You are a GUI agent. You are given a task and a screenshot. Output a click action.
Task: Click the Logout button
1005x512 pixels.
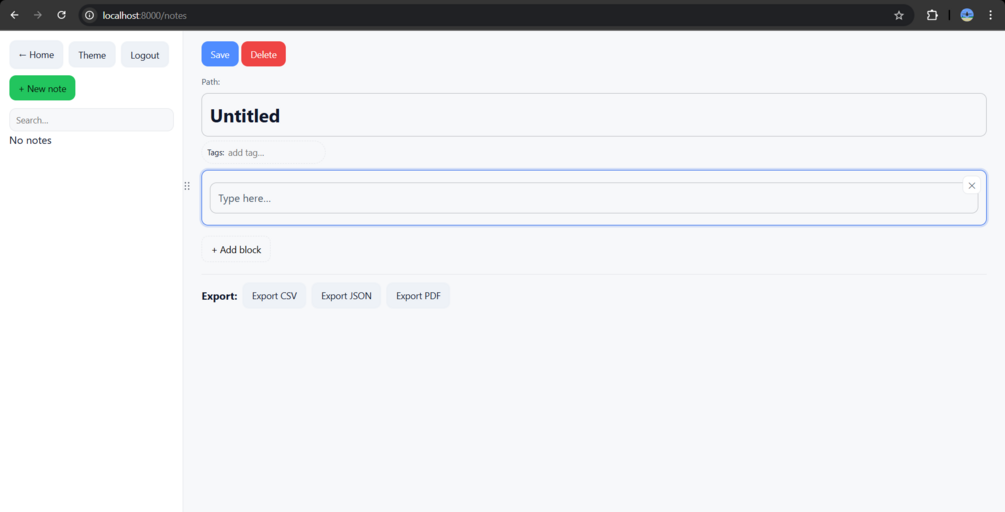(x=145, y=55)
